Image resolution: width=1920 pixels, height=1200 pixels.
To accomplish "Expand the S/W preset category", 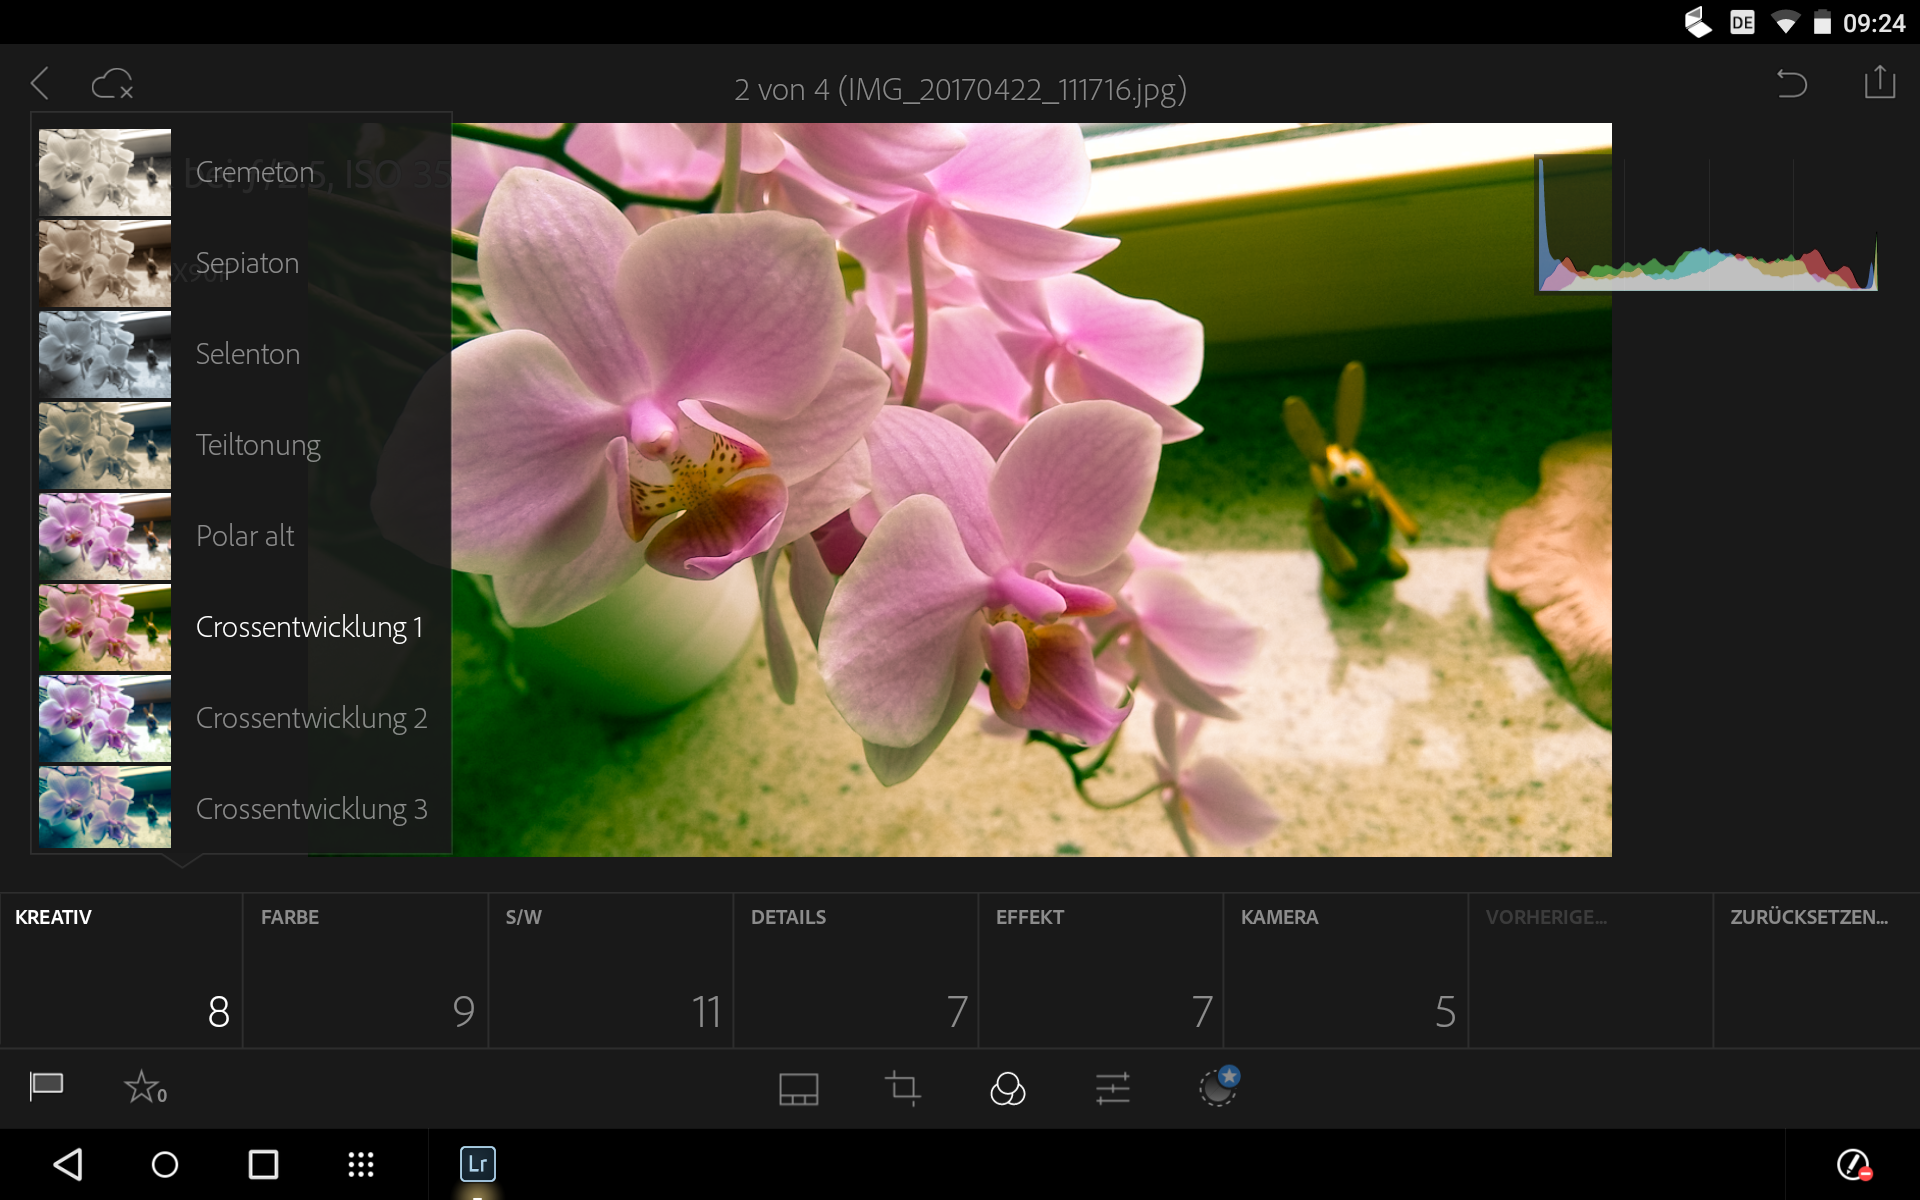I will (x=610, y=970).
